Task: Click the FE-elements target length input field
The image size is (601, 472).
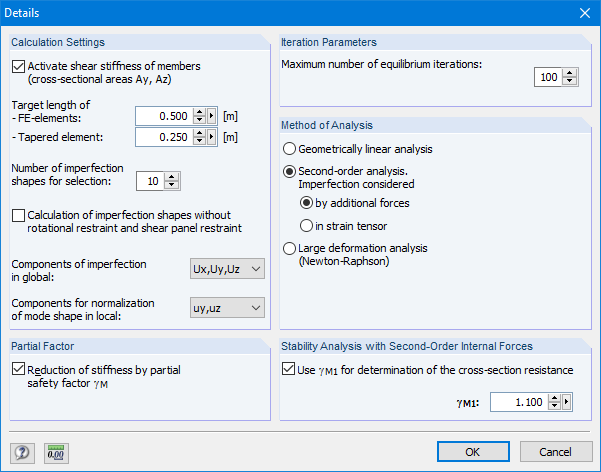Action: pyautogui.click(x=161, y=115)
